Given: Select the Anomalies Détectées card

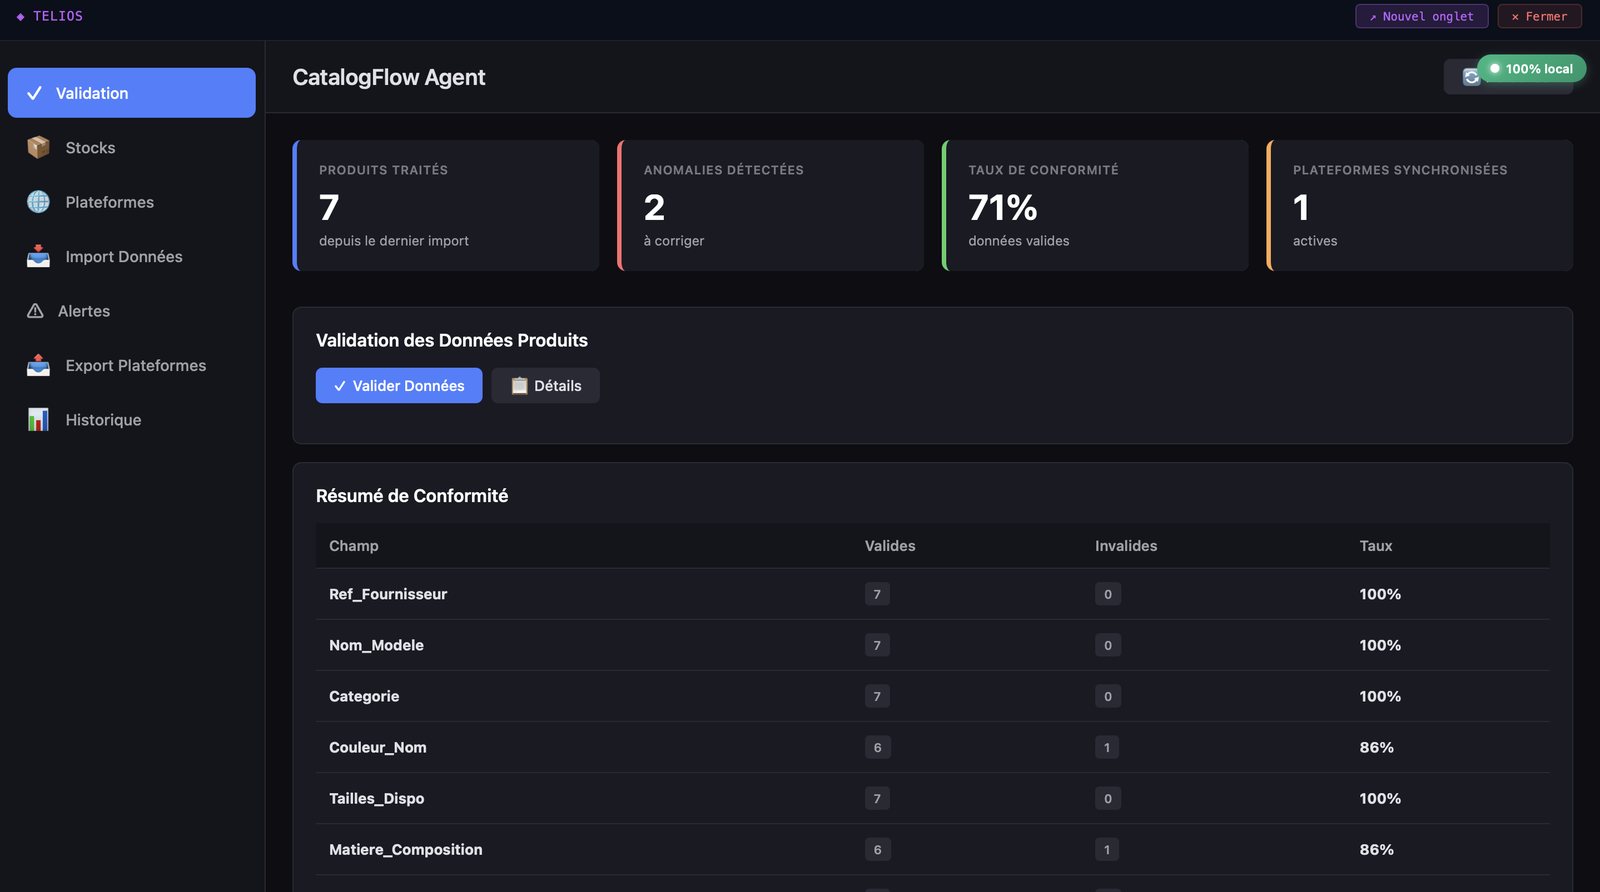Looking at the screenshot, I should 770,205.
